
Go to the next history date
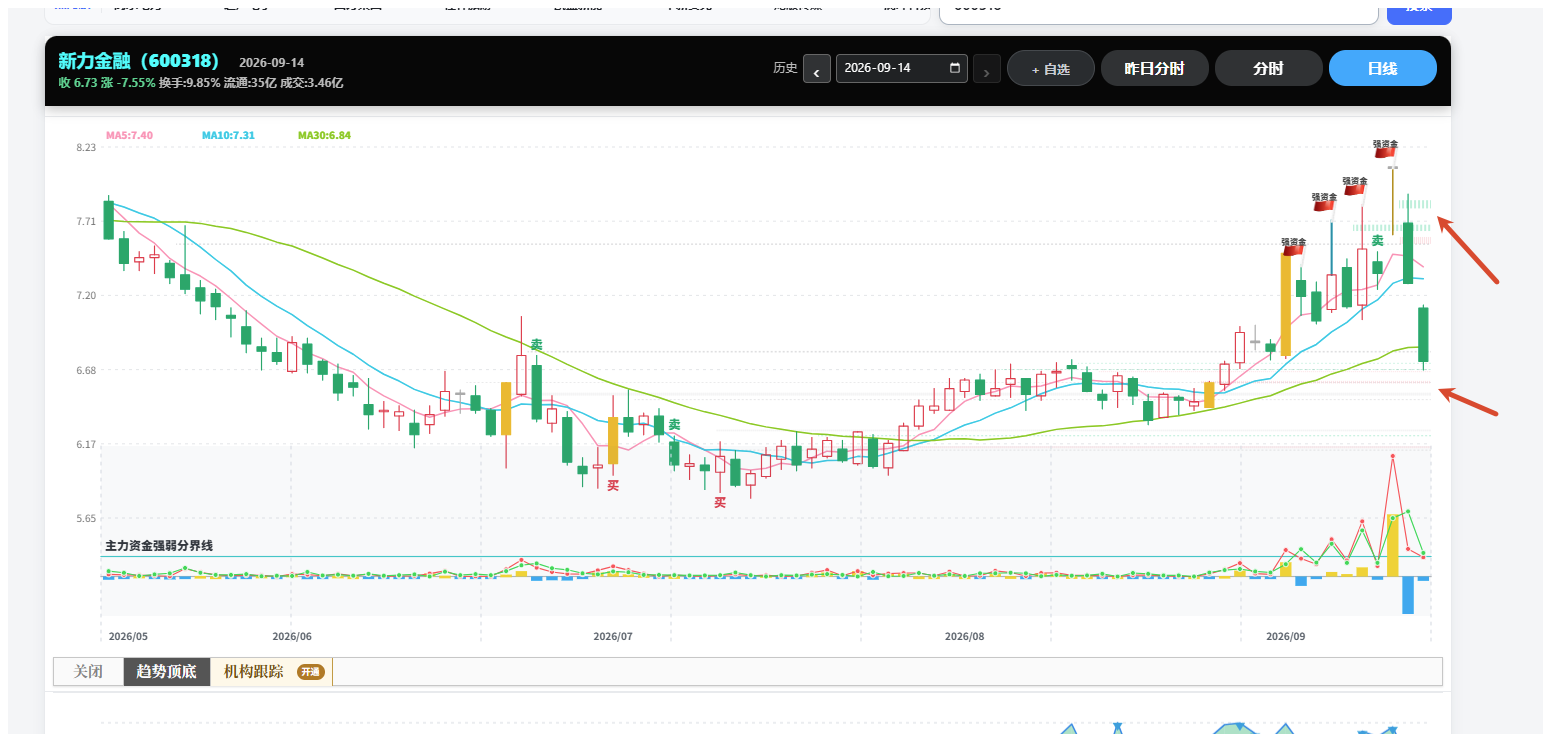click(987, 69)
